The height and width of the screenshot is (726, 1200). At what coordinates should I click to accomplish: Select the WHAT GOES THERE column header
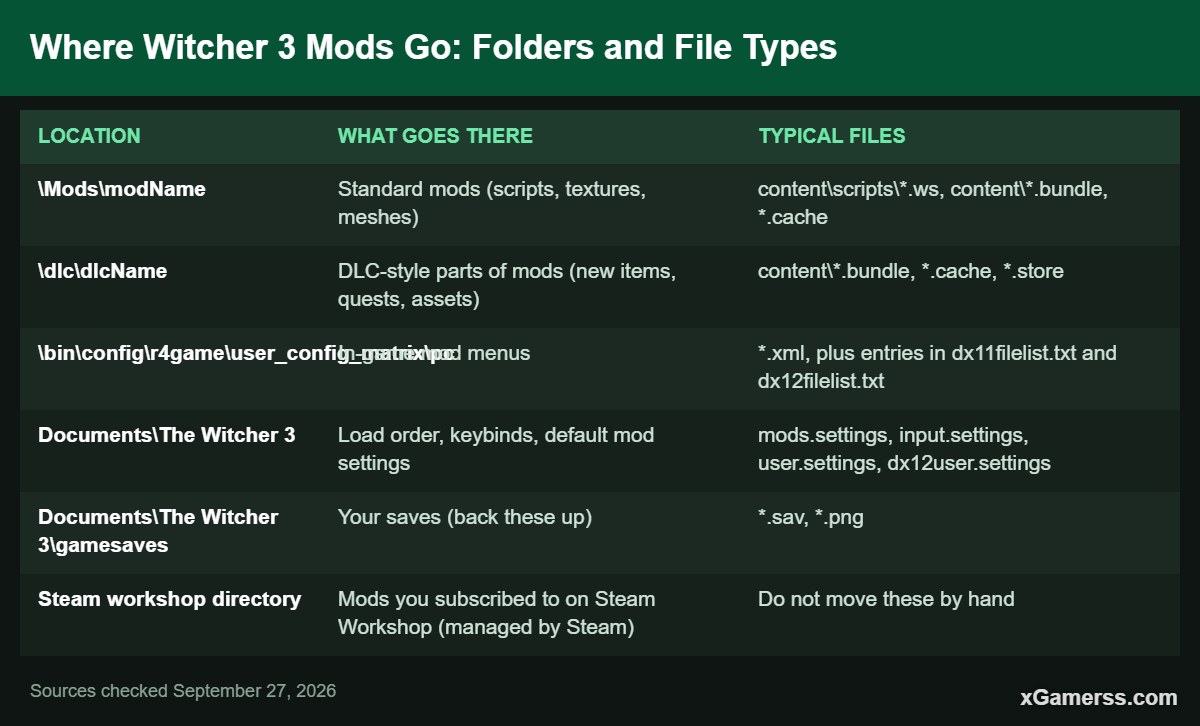click(435, 136)
